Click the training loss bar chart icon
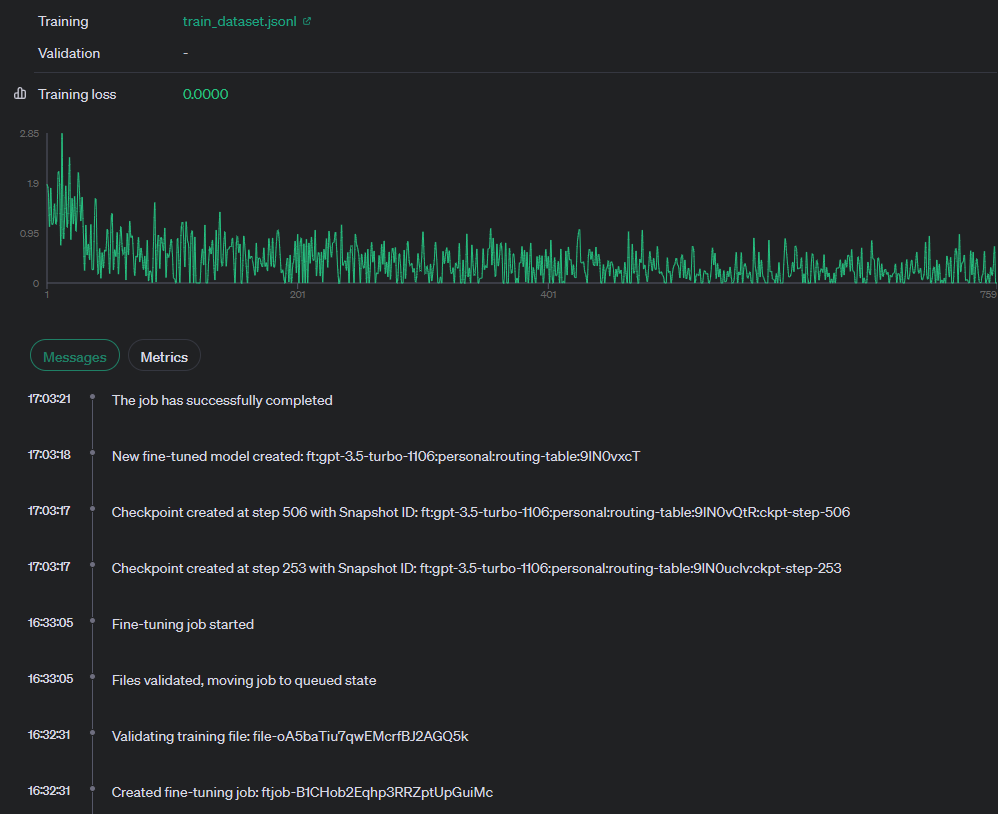Image resolution: width=998 pixels, height=814 pixels. click(20, 94)
